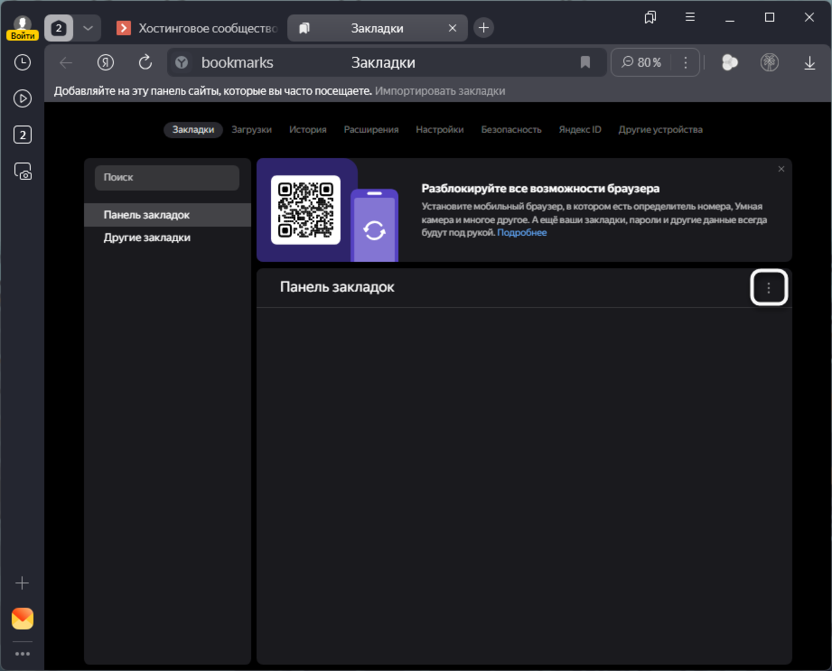This screenshot has width=832, height=671.
Task: Open sidebar options via three-dots icon
Action: coord(22,653)
